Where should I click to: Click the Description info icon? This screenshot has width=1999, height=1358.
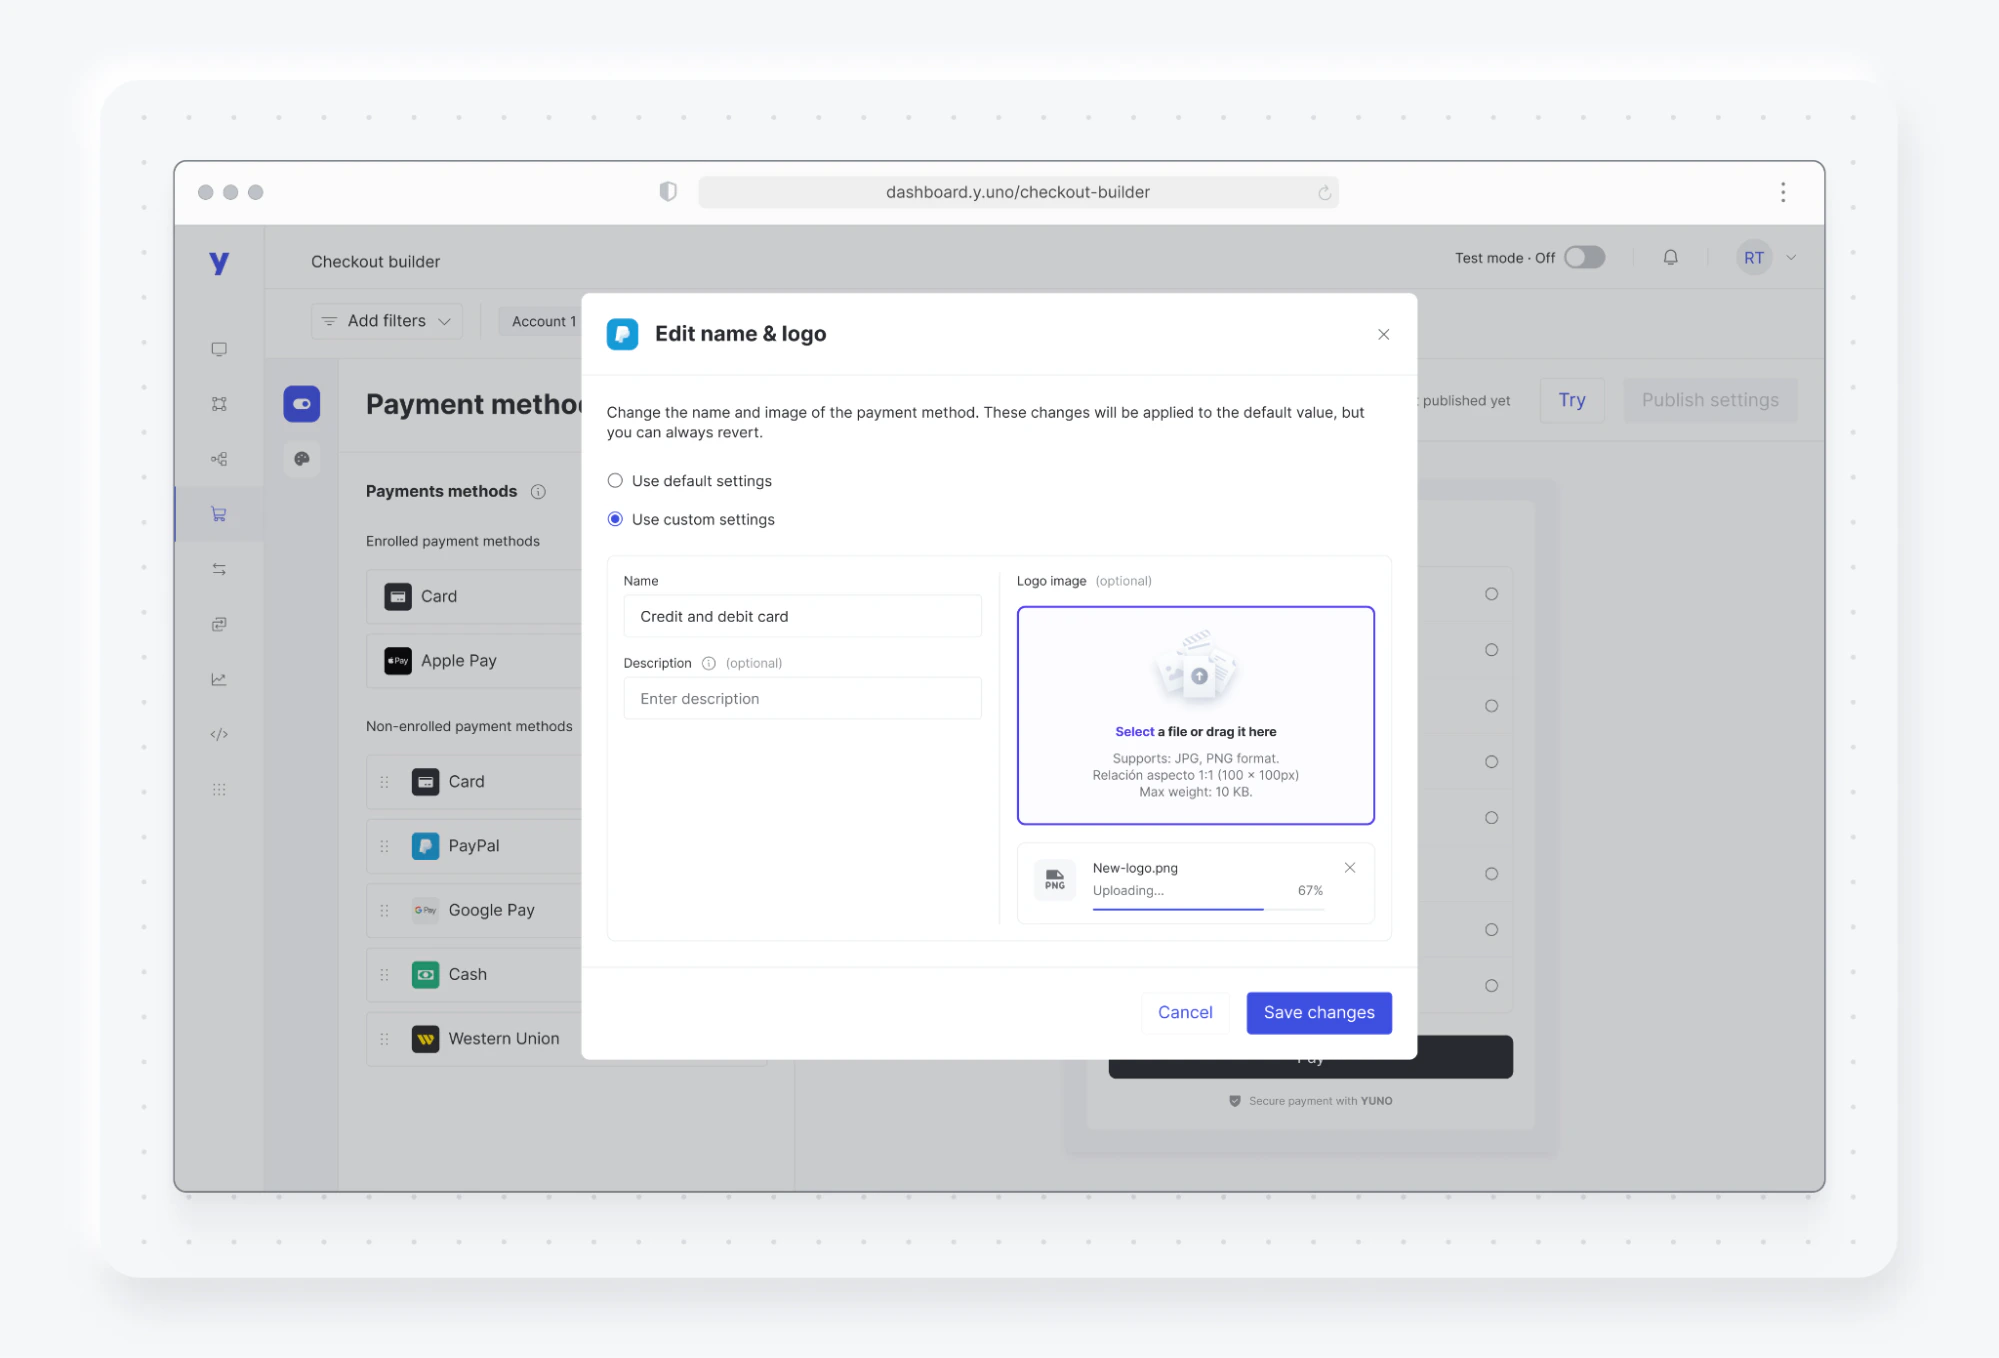709,663
